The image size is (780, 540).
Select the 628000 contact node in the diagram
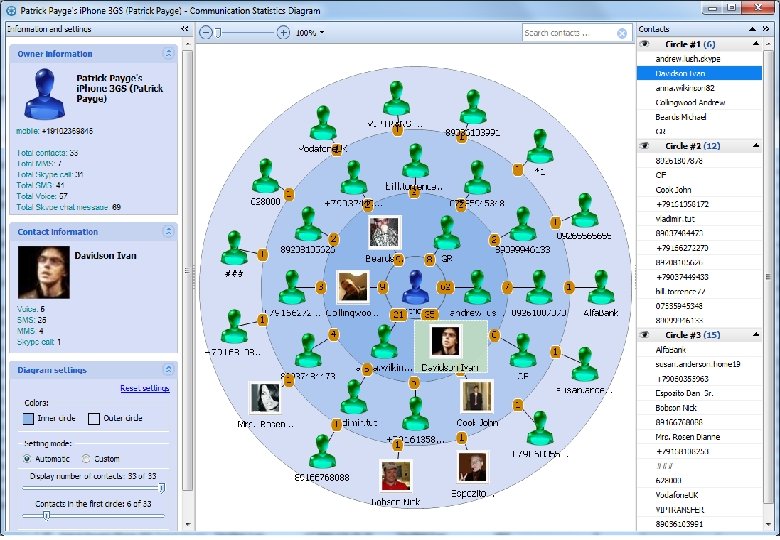(x=266, y=176)
